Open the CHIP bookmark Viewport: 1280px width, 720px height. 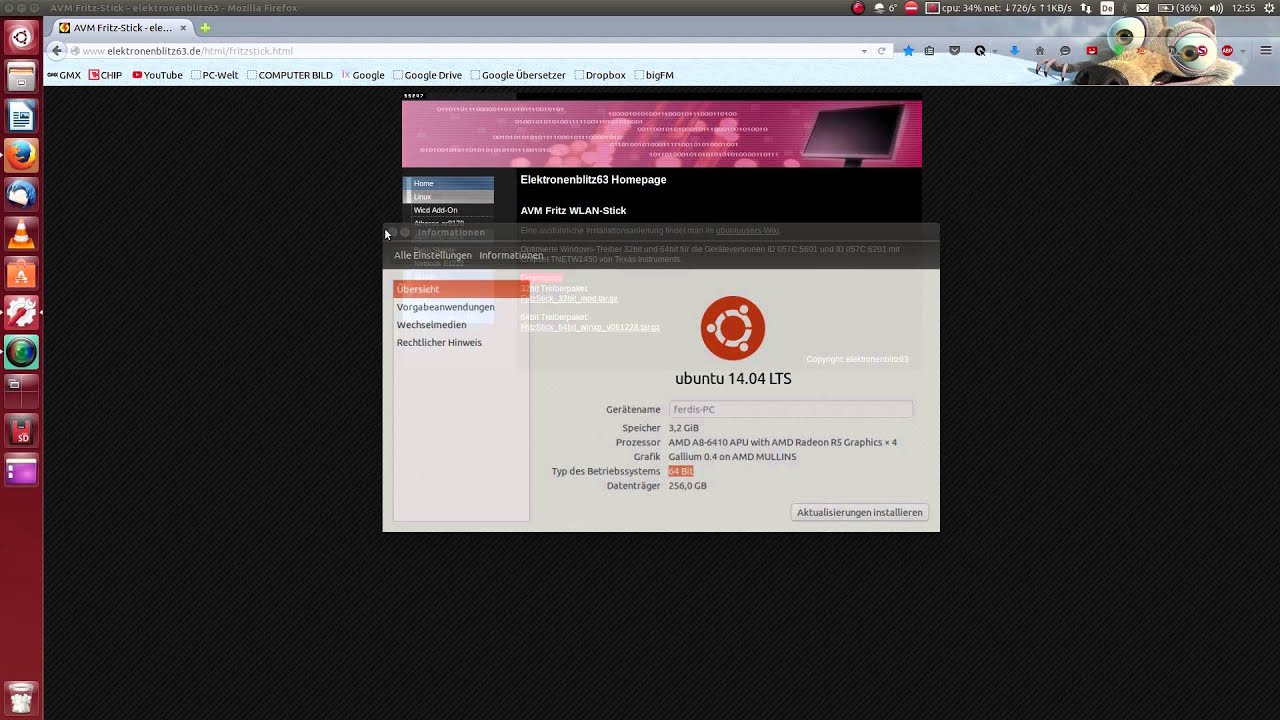tap(105, 75)
